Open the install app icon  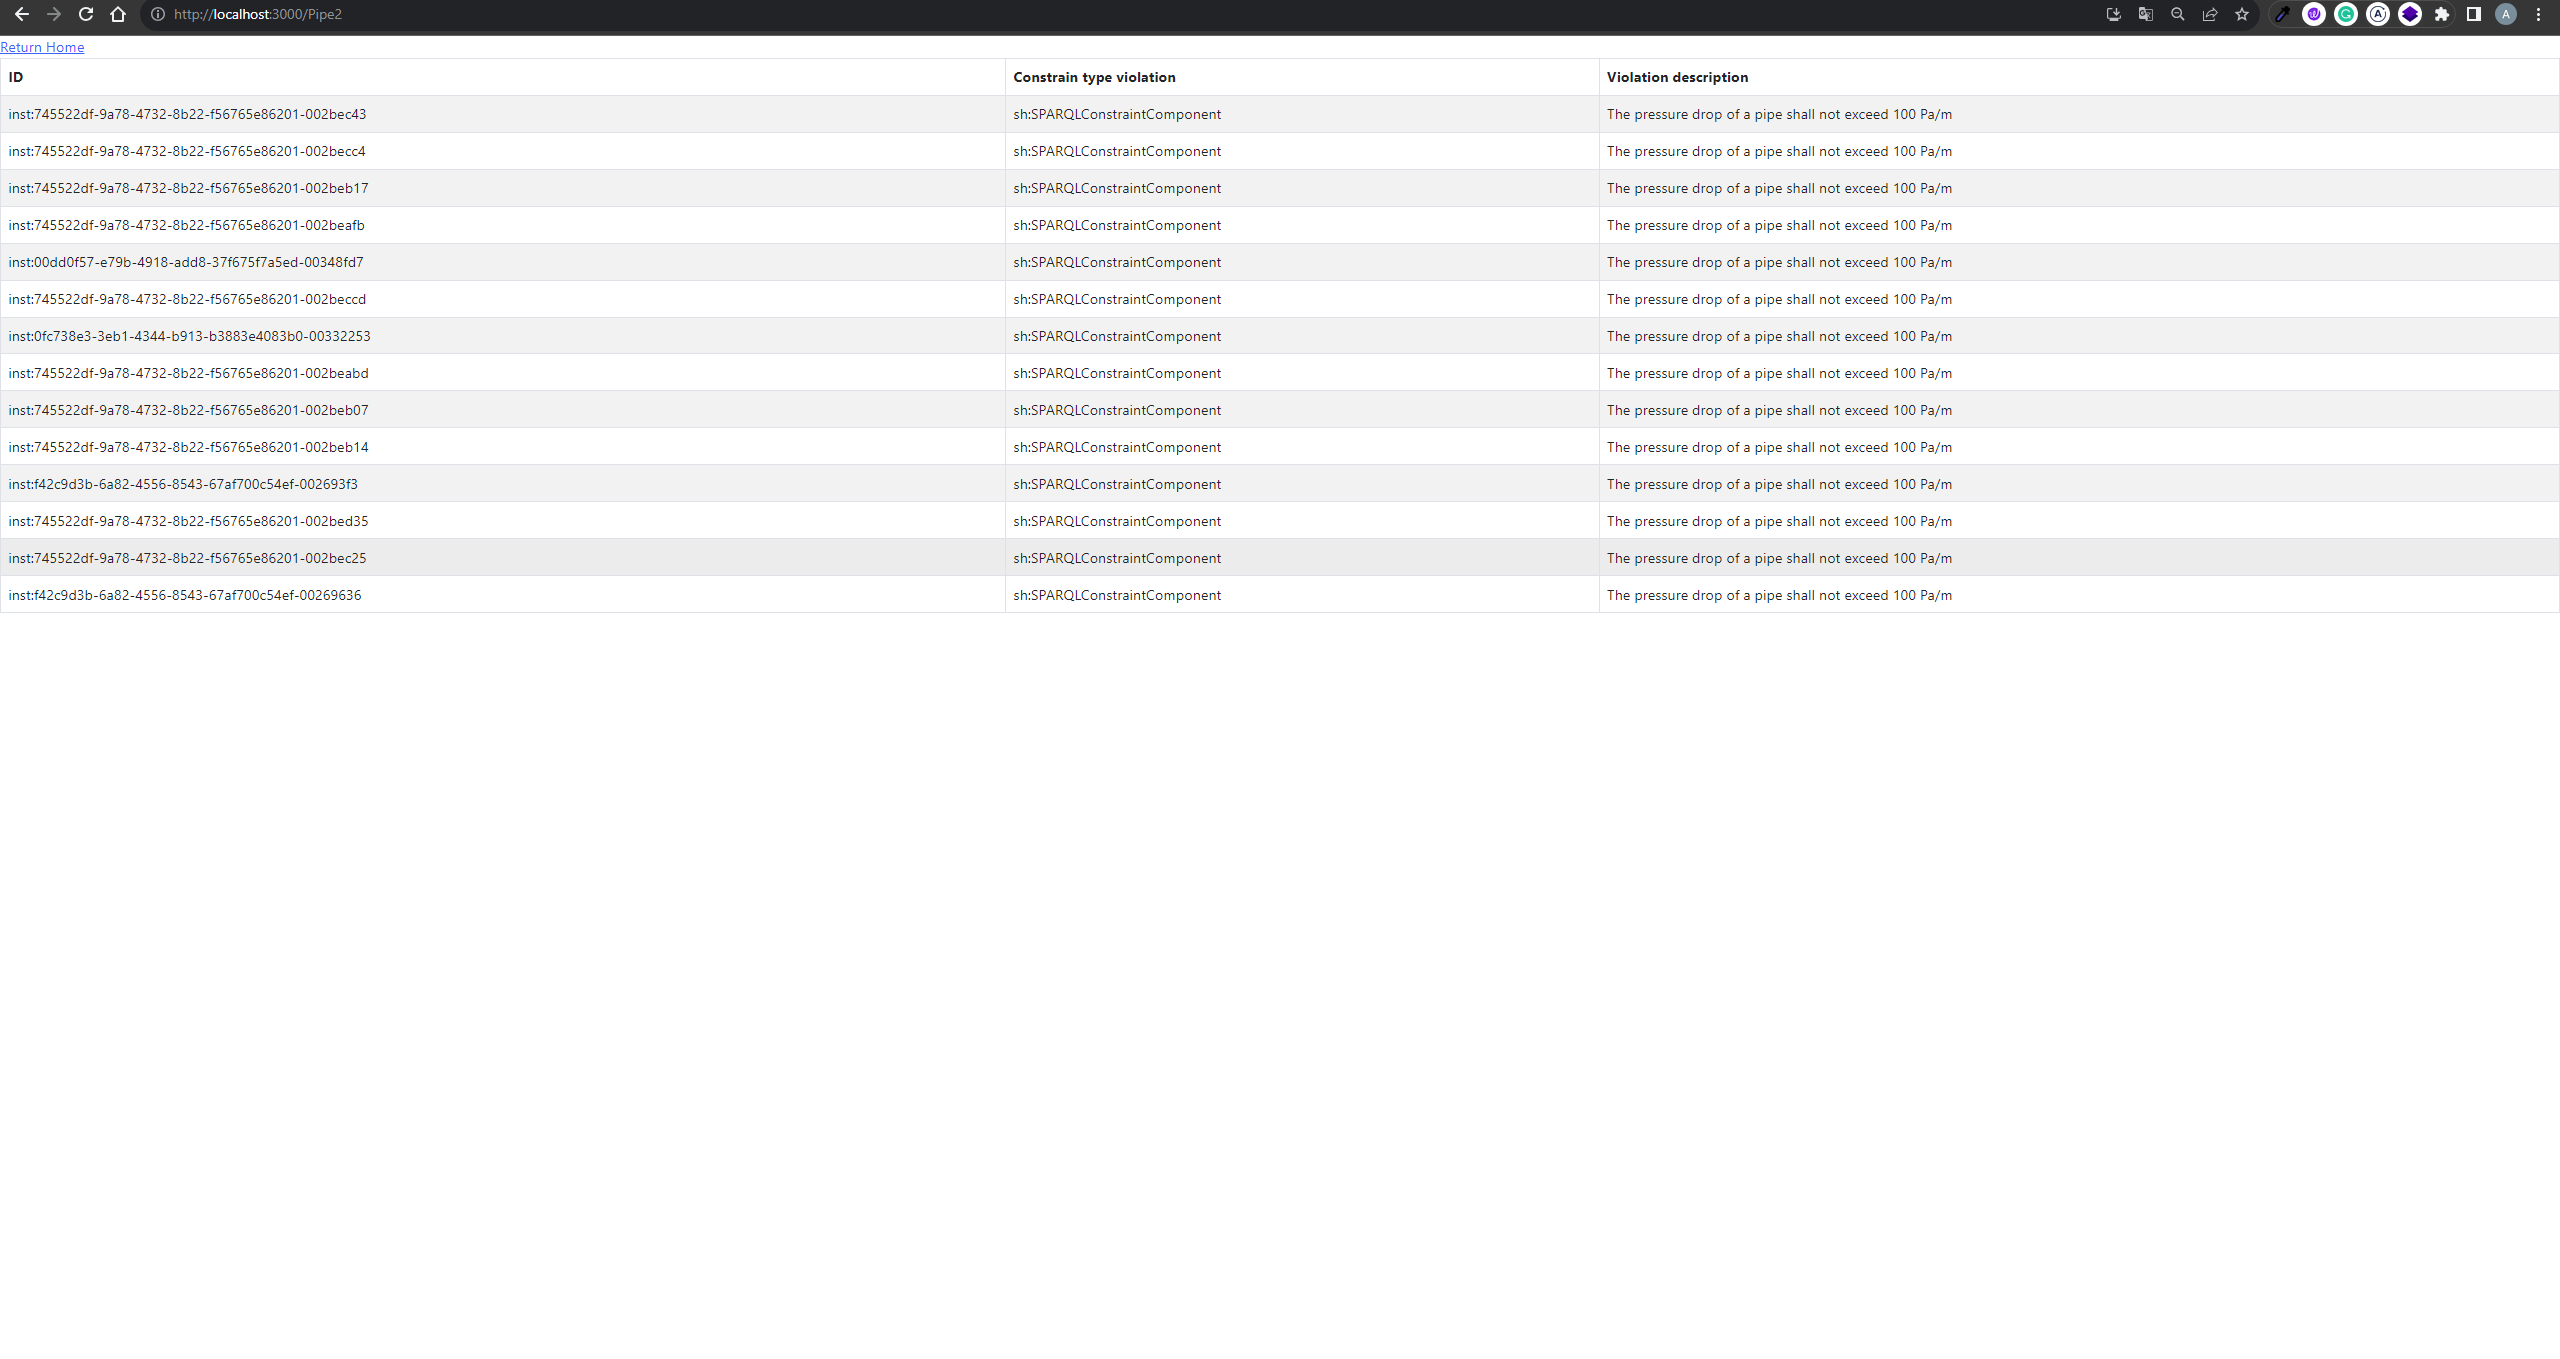point(2113,14)
